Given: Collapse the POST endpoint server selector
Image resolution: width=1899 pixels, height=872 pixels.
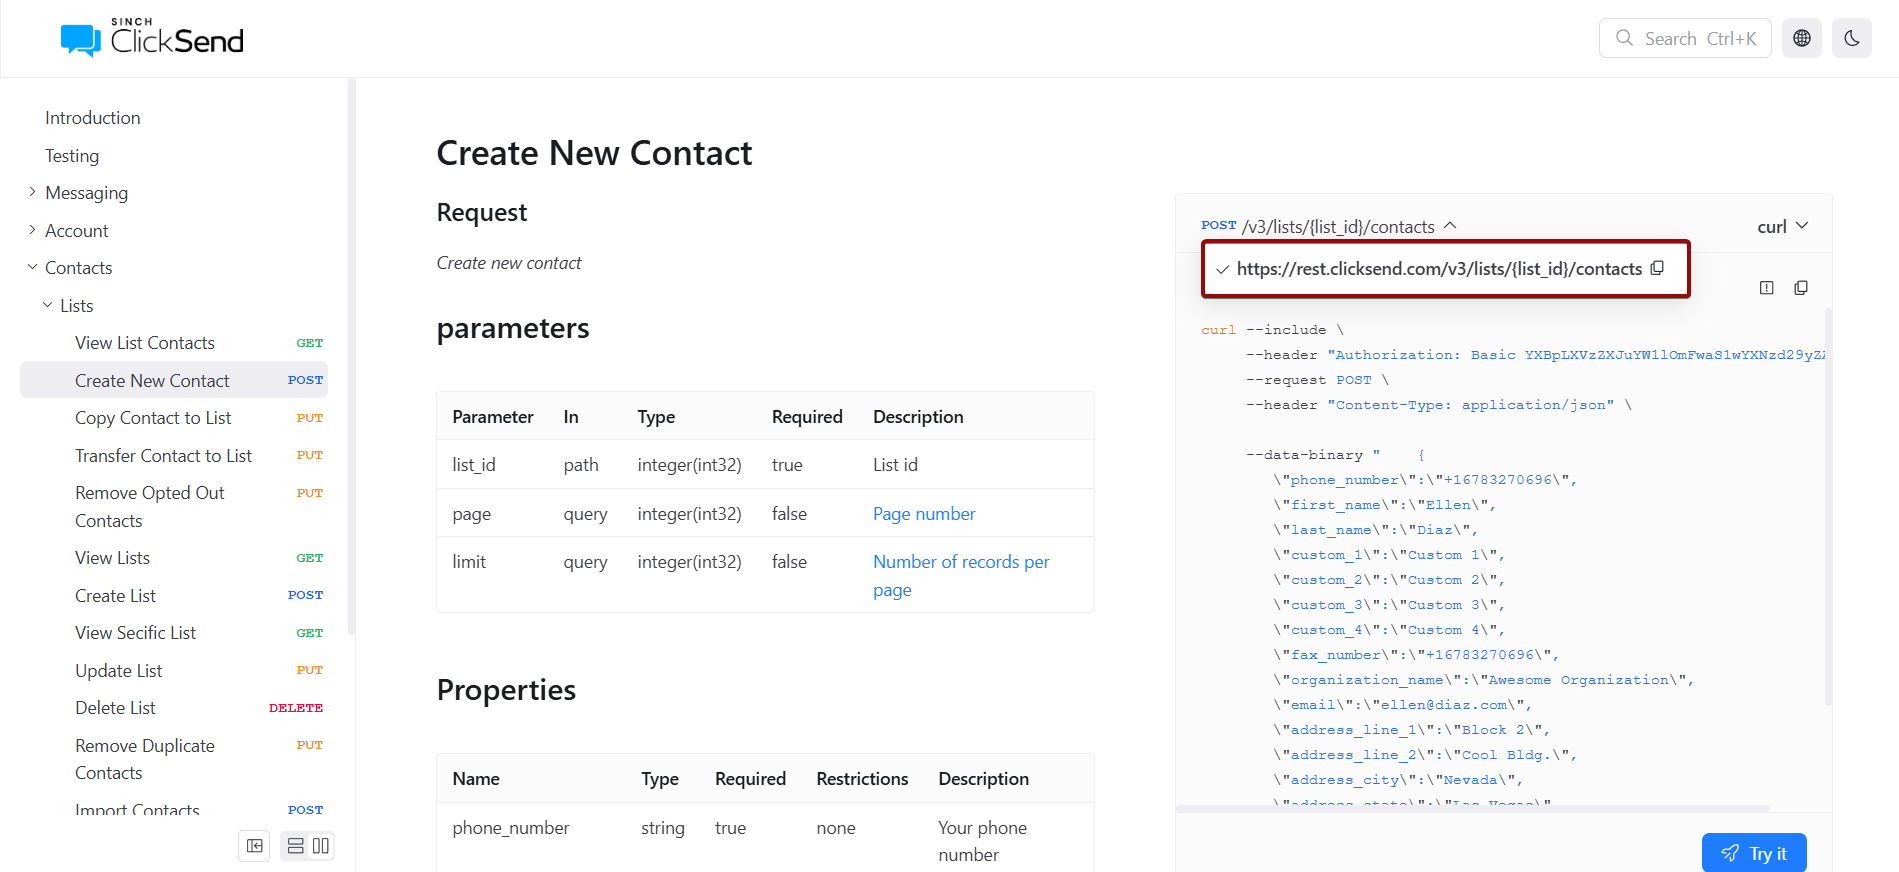Looking at the screenshot, I should click(1450, 226).
